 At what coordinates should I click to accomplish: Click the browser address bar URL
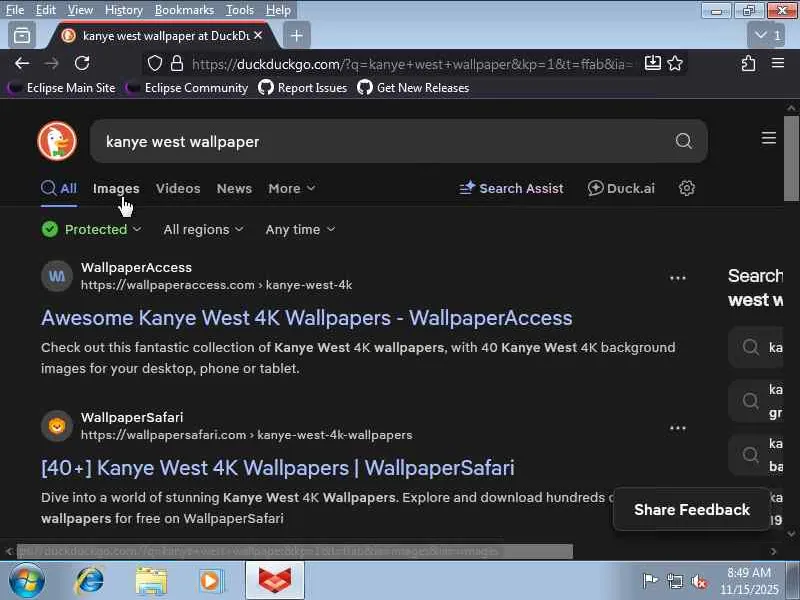(412, 64)
